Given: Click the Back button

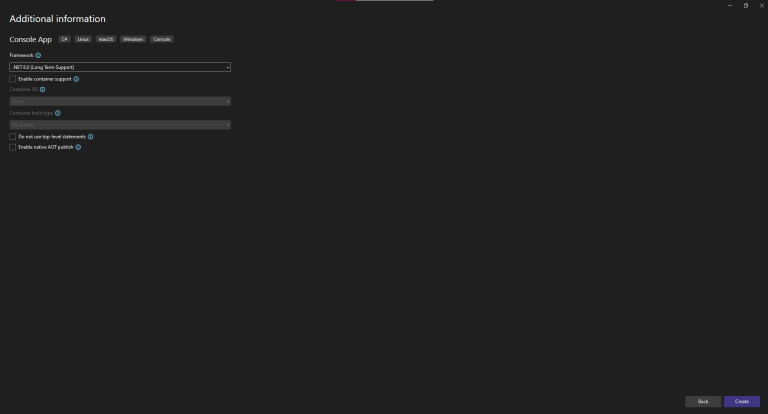Looking at the screenshot, I should (x=703, y=401).
